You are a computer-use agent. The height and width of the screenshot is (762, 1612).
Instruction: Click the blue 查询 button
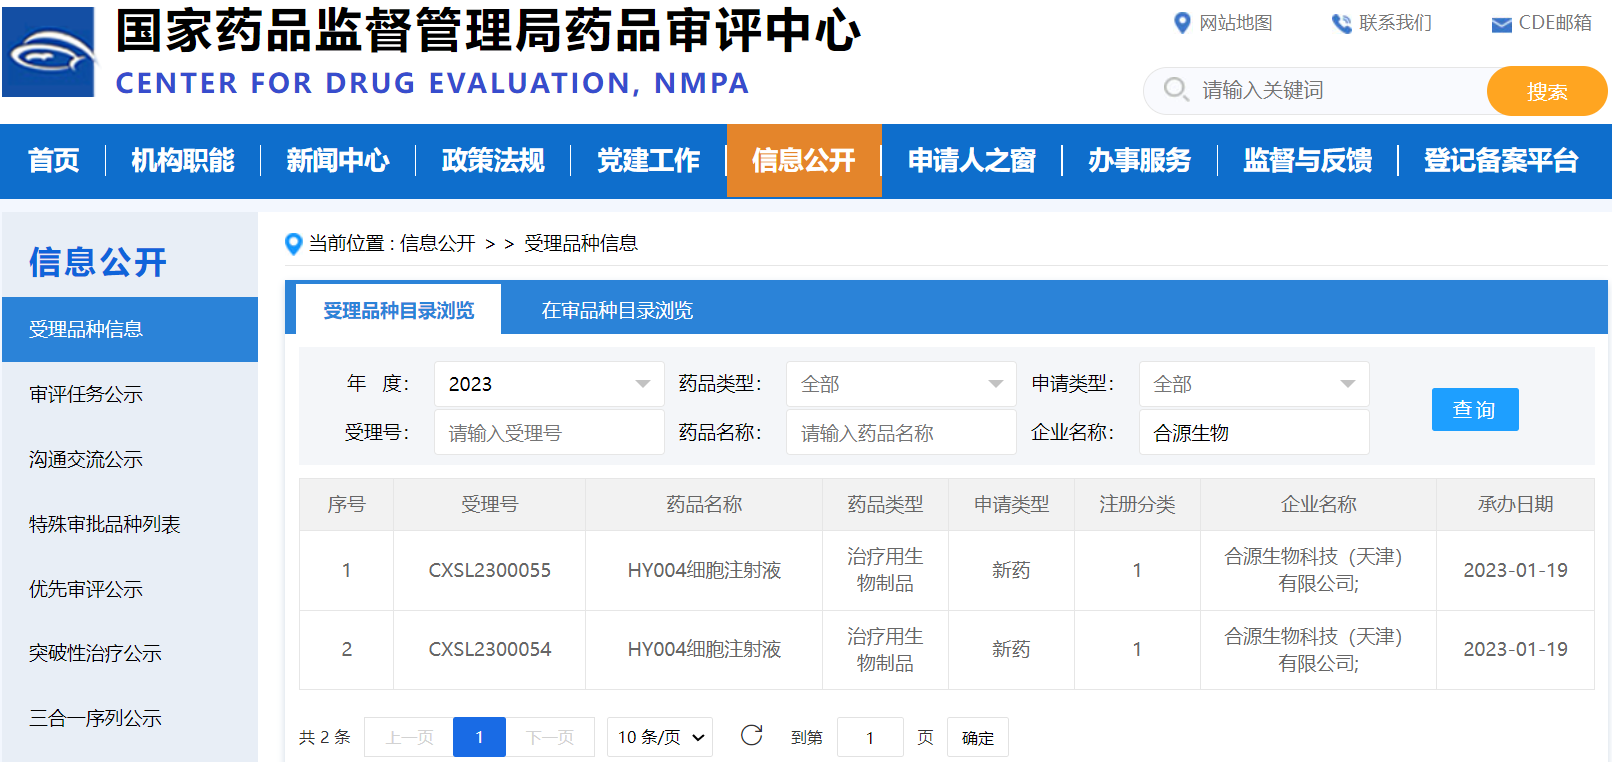tap(1475, 409)
